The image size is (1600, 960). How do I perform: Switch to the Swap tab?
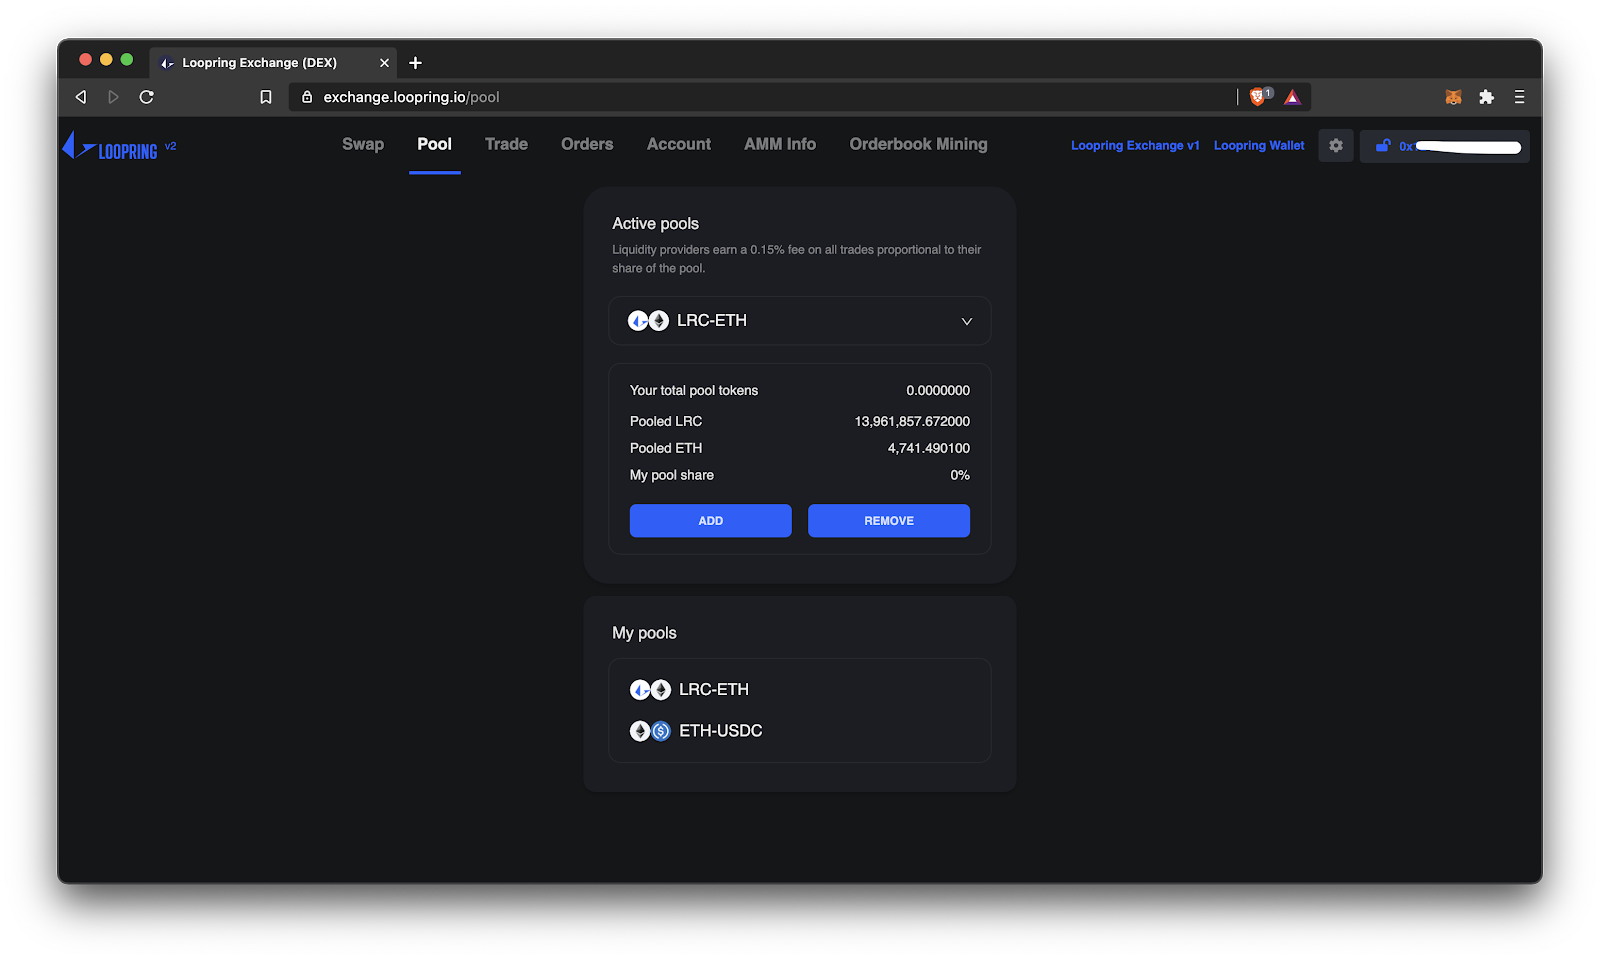click(363, 144)
